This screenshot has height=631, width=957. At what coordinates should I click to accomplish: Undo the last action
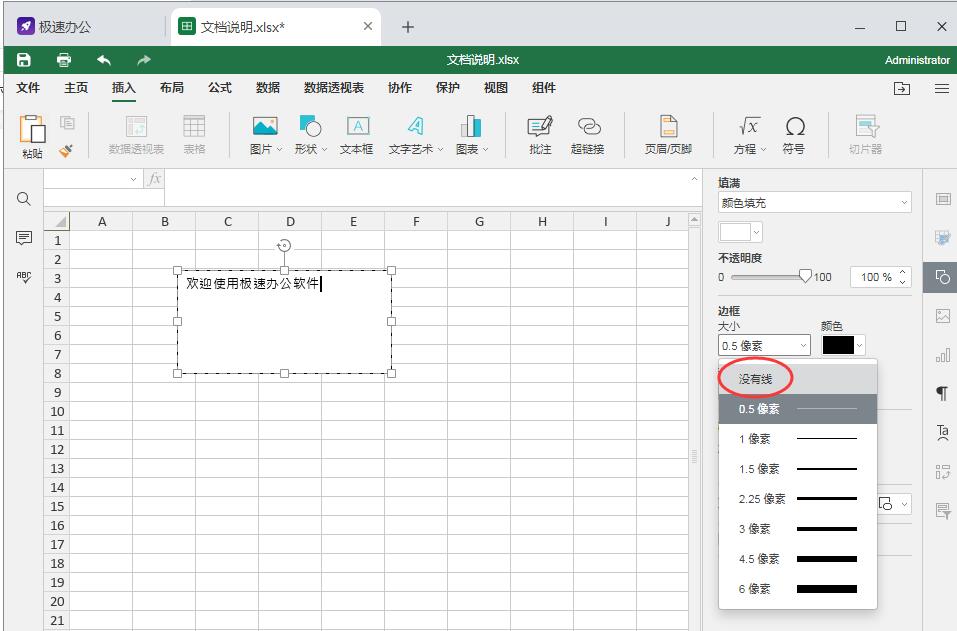[x=104, y=60]
